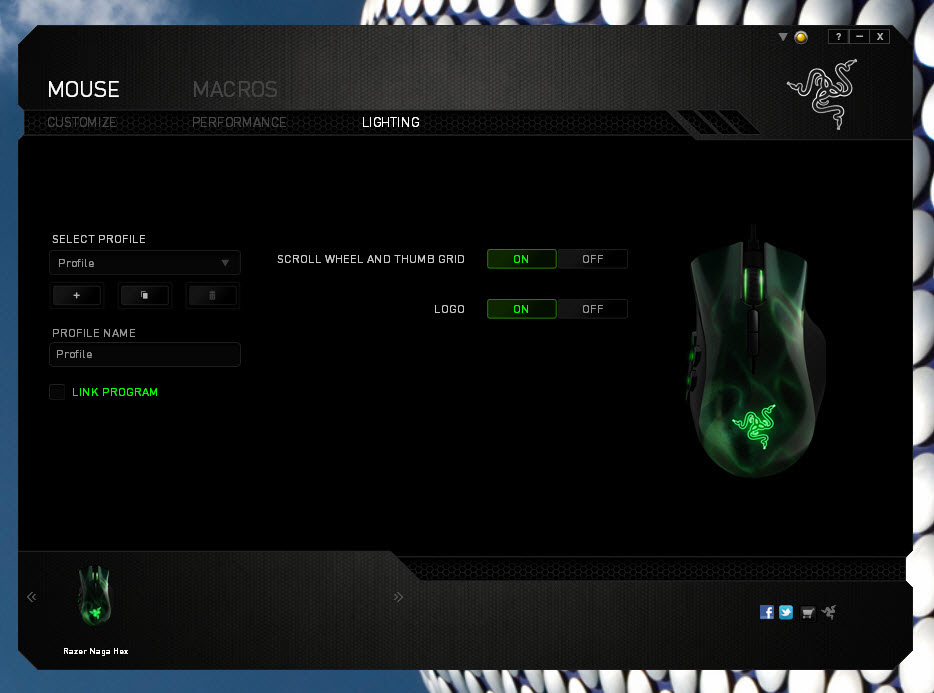Enable the Link Program checkbox
This screenshot has width=934, height=693.
(x=57, y=392)
